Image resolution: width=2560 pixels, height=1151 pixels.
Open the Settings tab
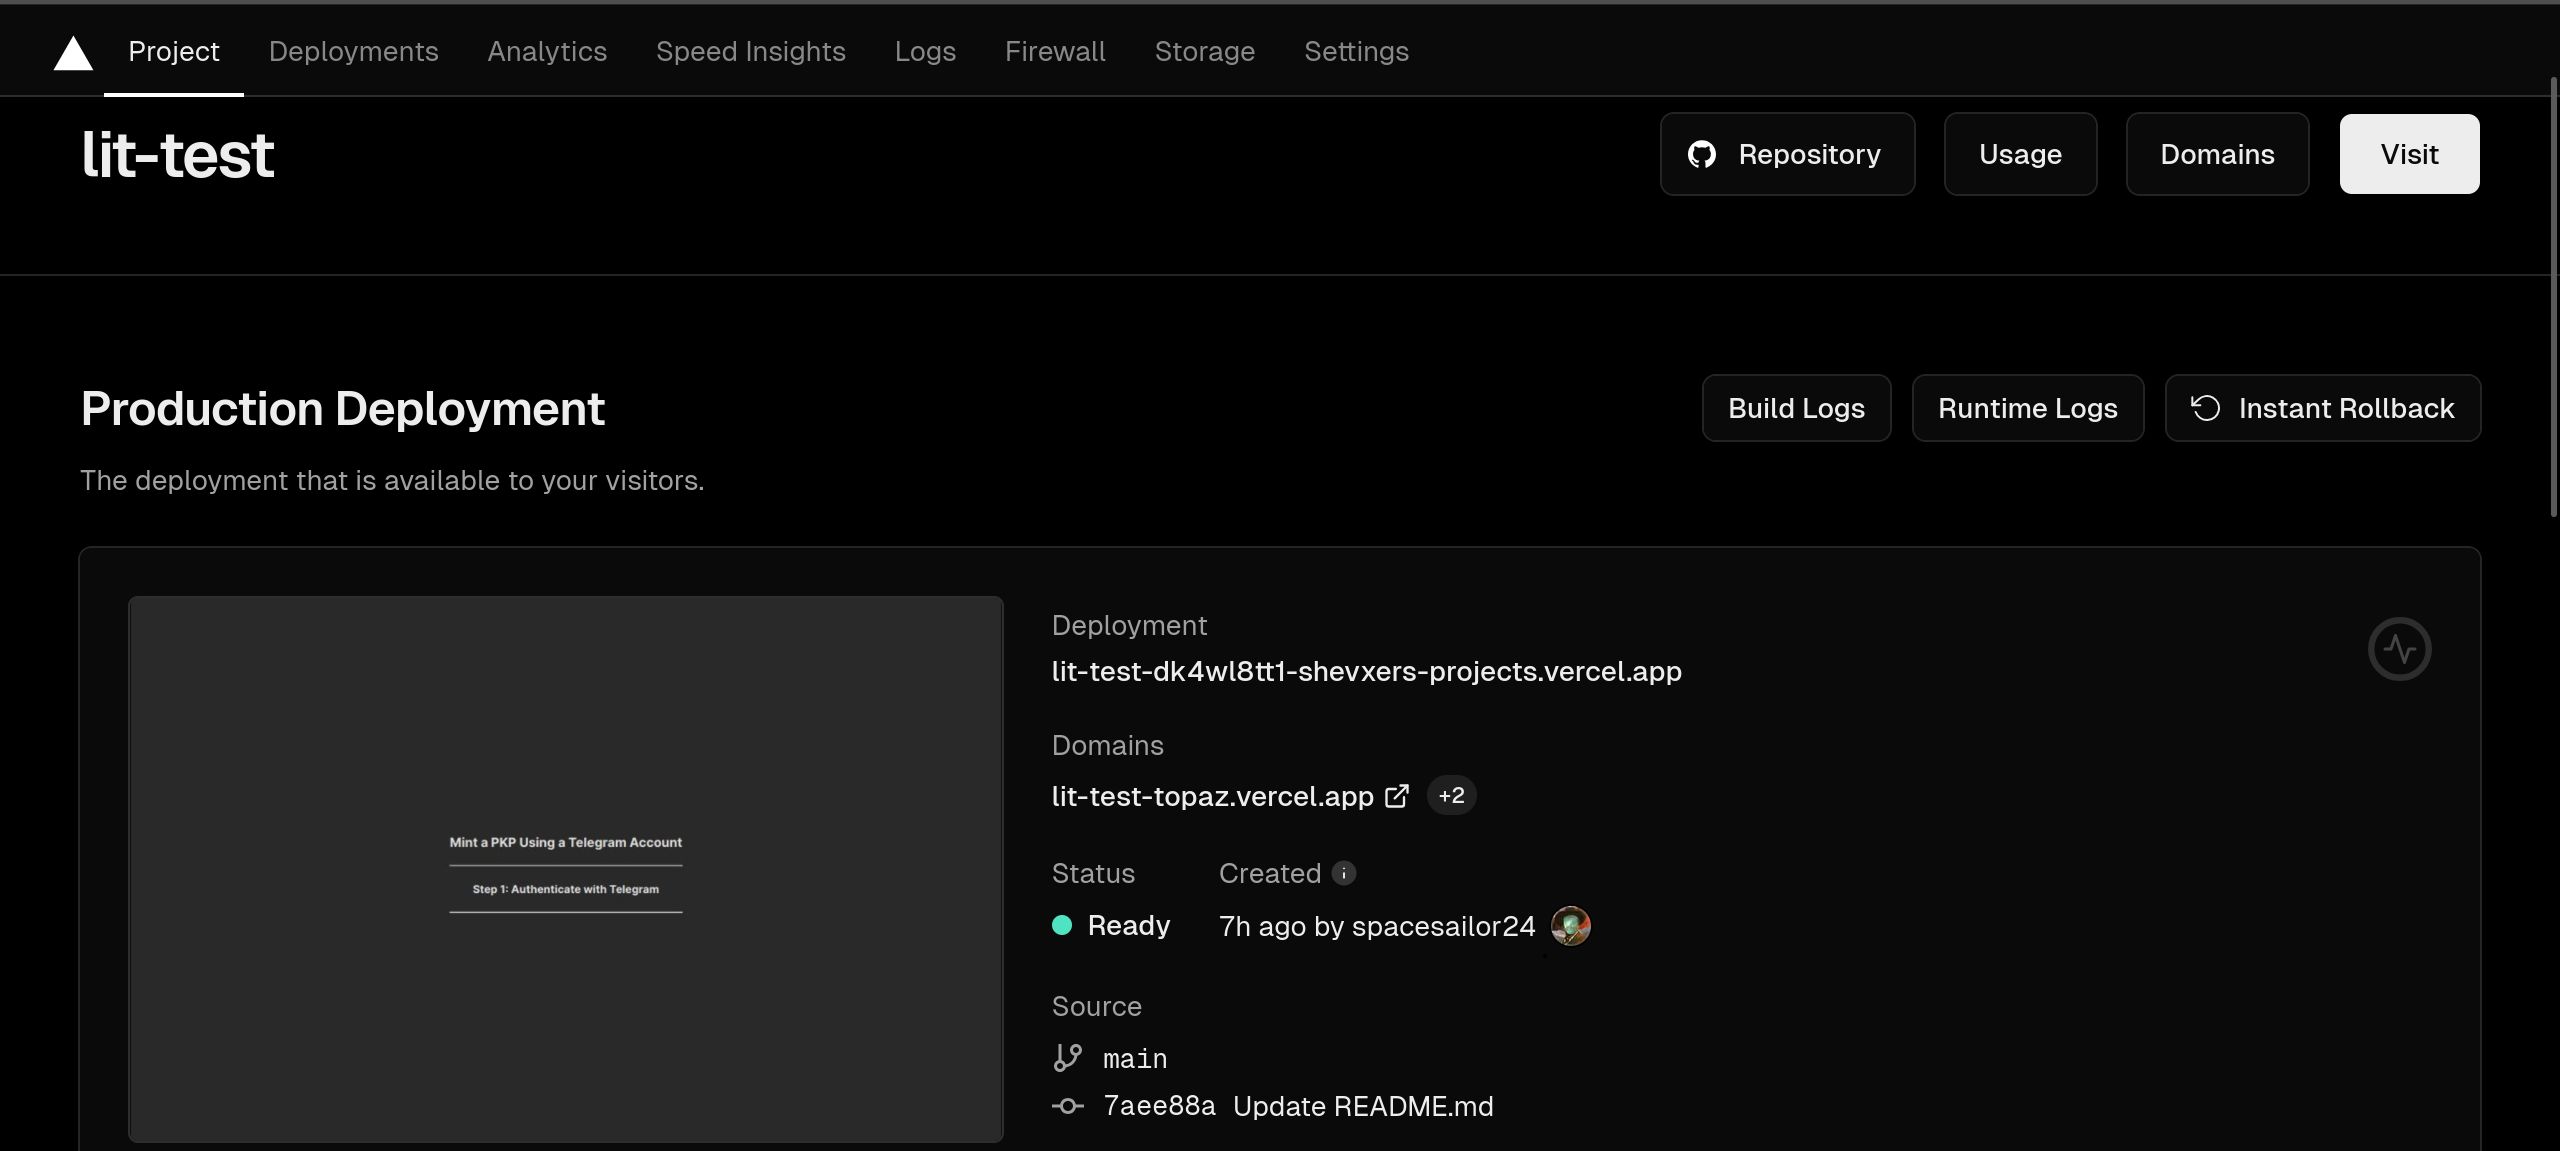(x=1356, y=51)
